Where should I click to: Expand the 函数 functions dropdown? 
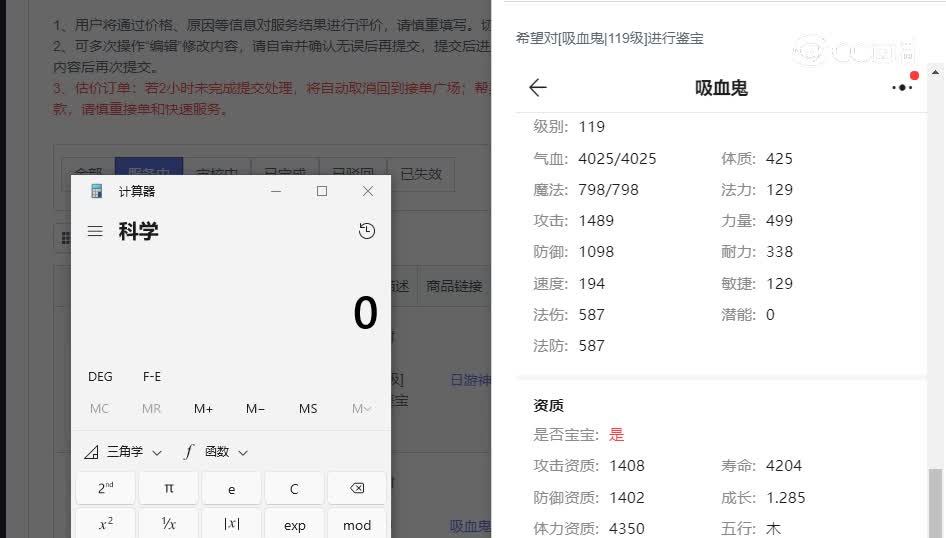(x=215, y=452)
